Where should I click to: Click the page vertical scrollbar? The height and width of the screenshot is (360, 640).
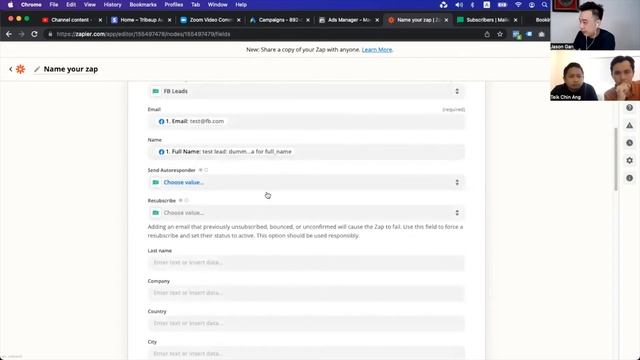point(616,159)
